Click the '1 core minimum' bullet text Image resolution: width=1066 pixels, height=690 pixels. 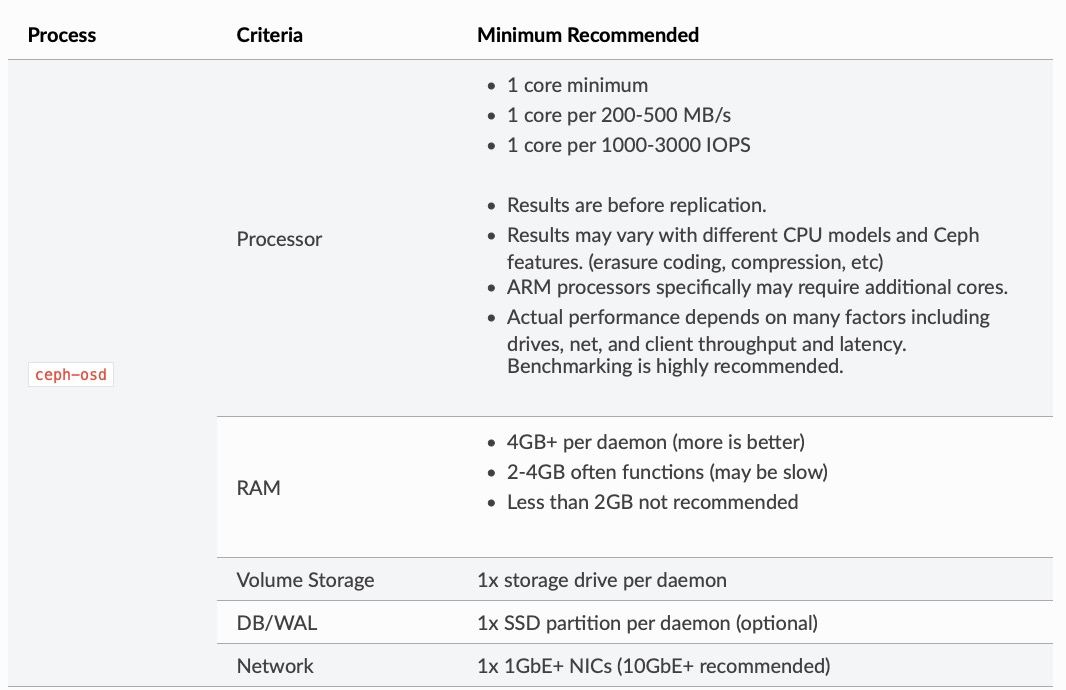tap(577, 85)
